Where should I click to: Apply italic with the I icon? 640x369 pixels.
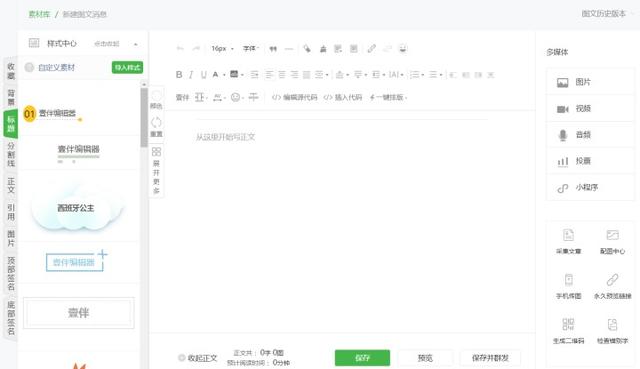coord(191,75)
